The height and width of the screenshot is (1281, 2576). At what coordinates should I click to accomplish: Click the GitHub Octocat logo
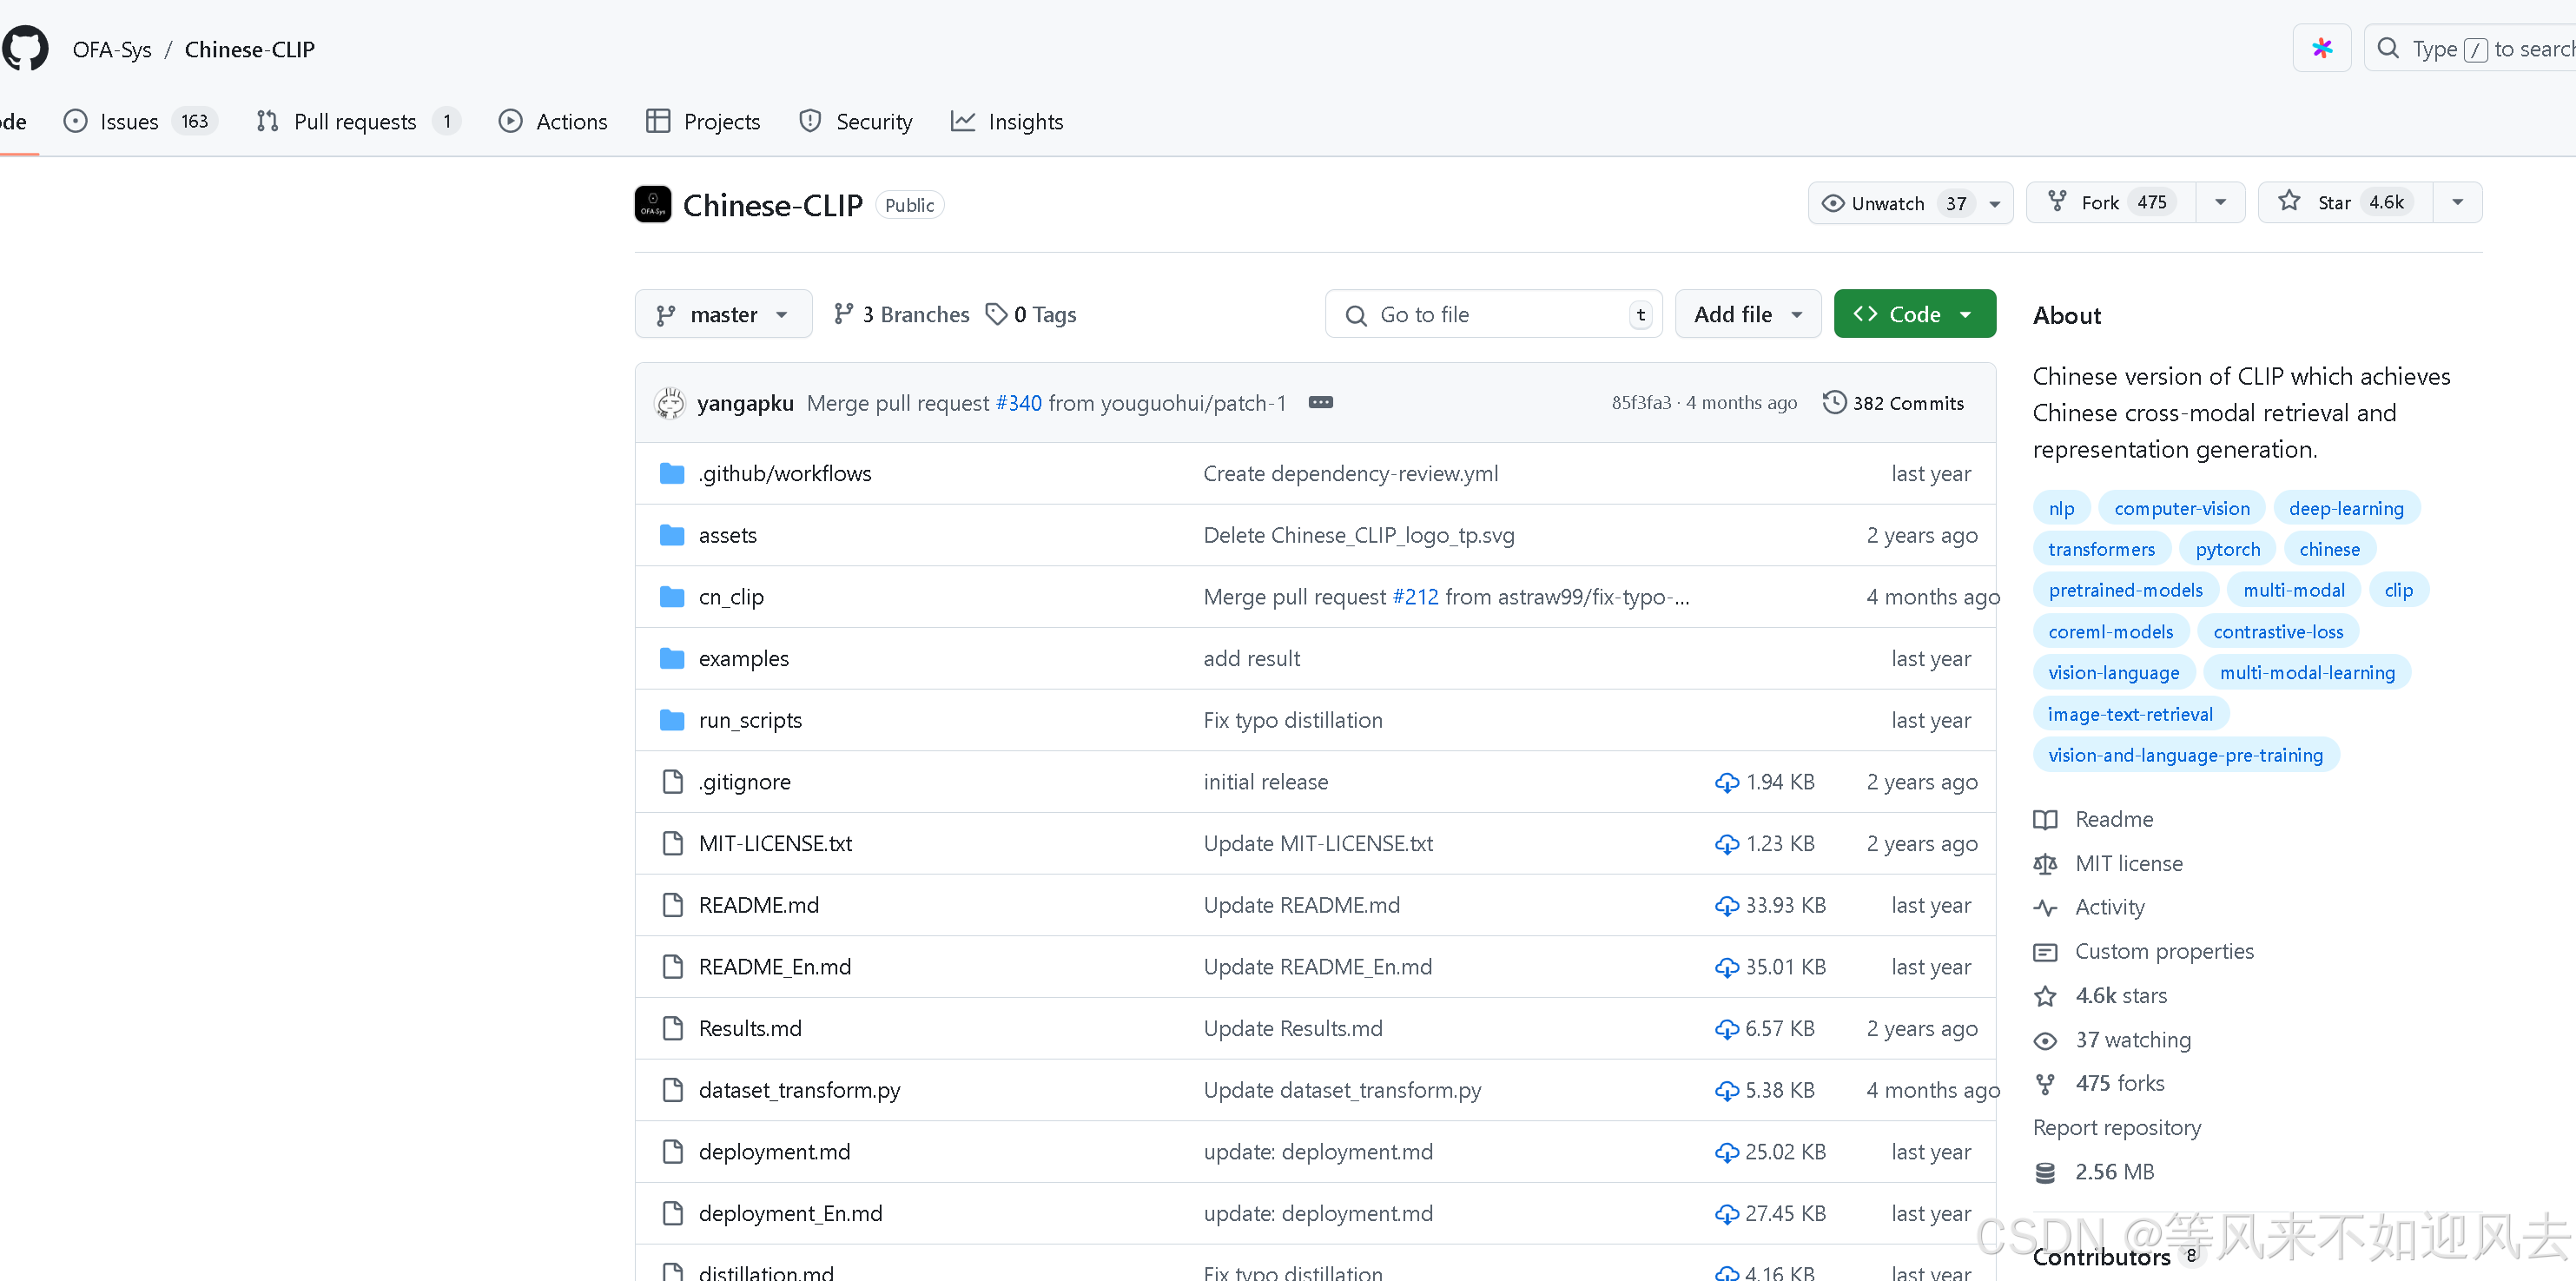point(24,48)
